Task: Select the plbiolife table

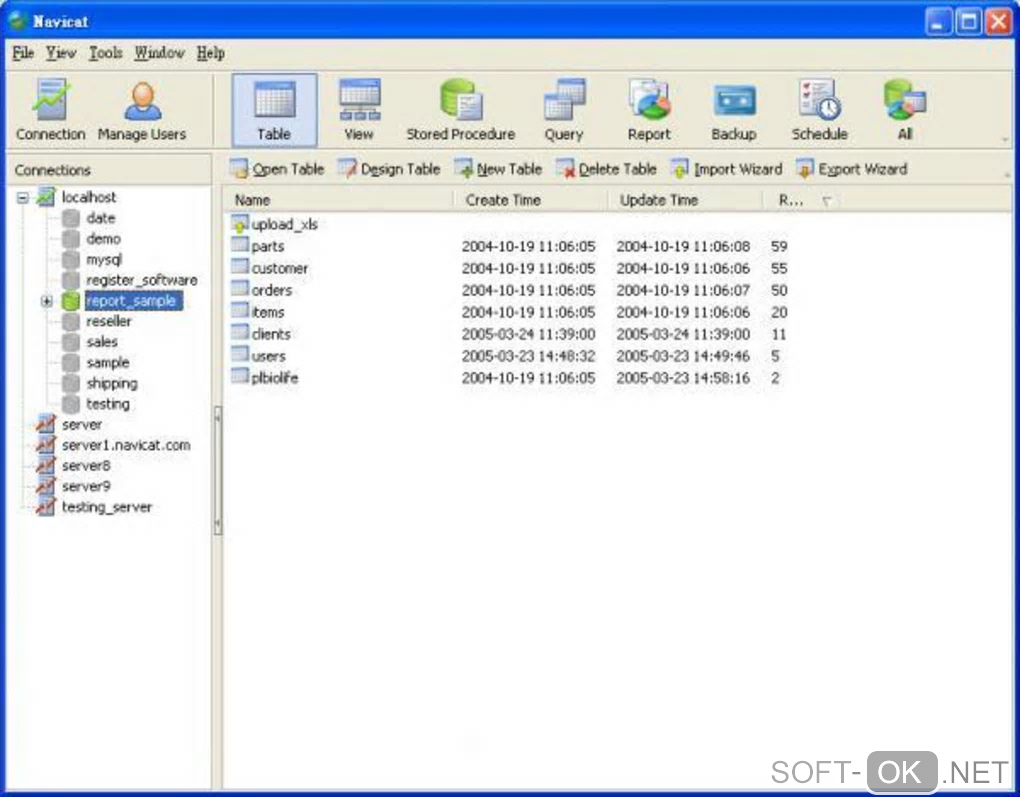Action: click(275, 378)
